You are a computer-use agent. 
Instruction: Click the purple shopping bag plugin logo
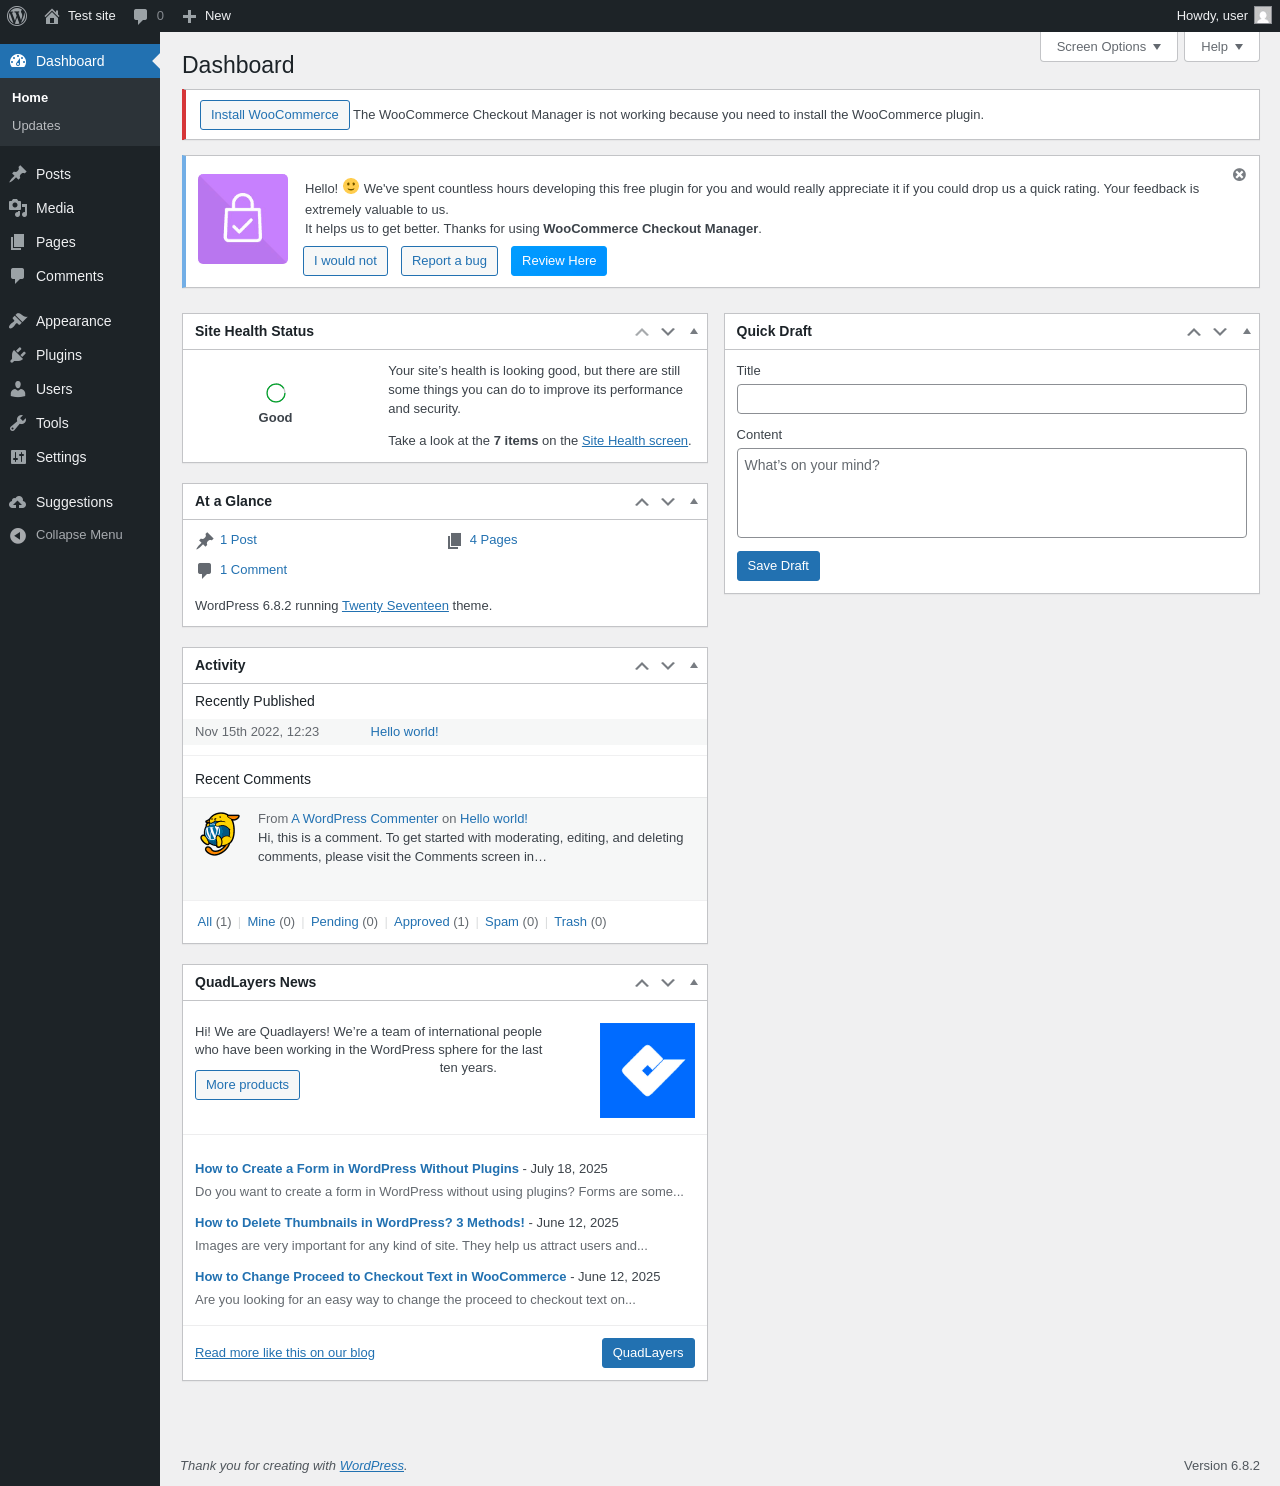pyautogui.click(x=243, y=219)
